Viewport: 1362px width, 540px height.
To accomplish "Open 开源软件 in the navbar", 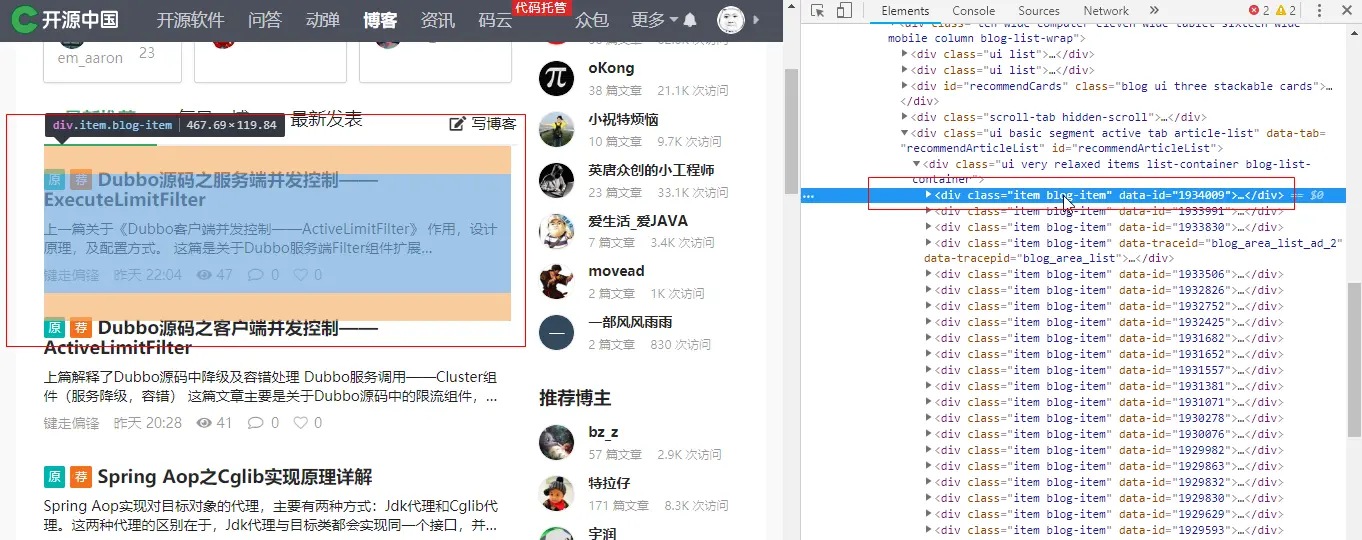I will (190, 20).
